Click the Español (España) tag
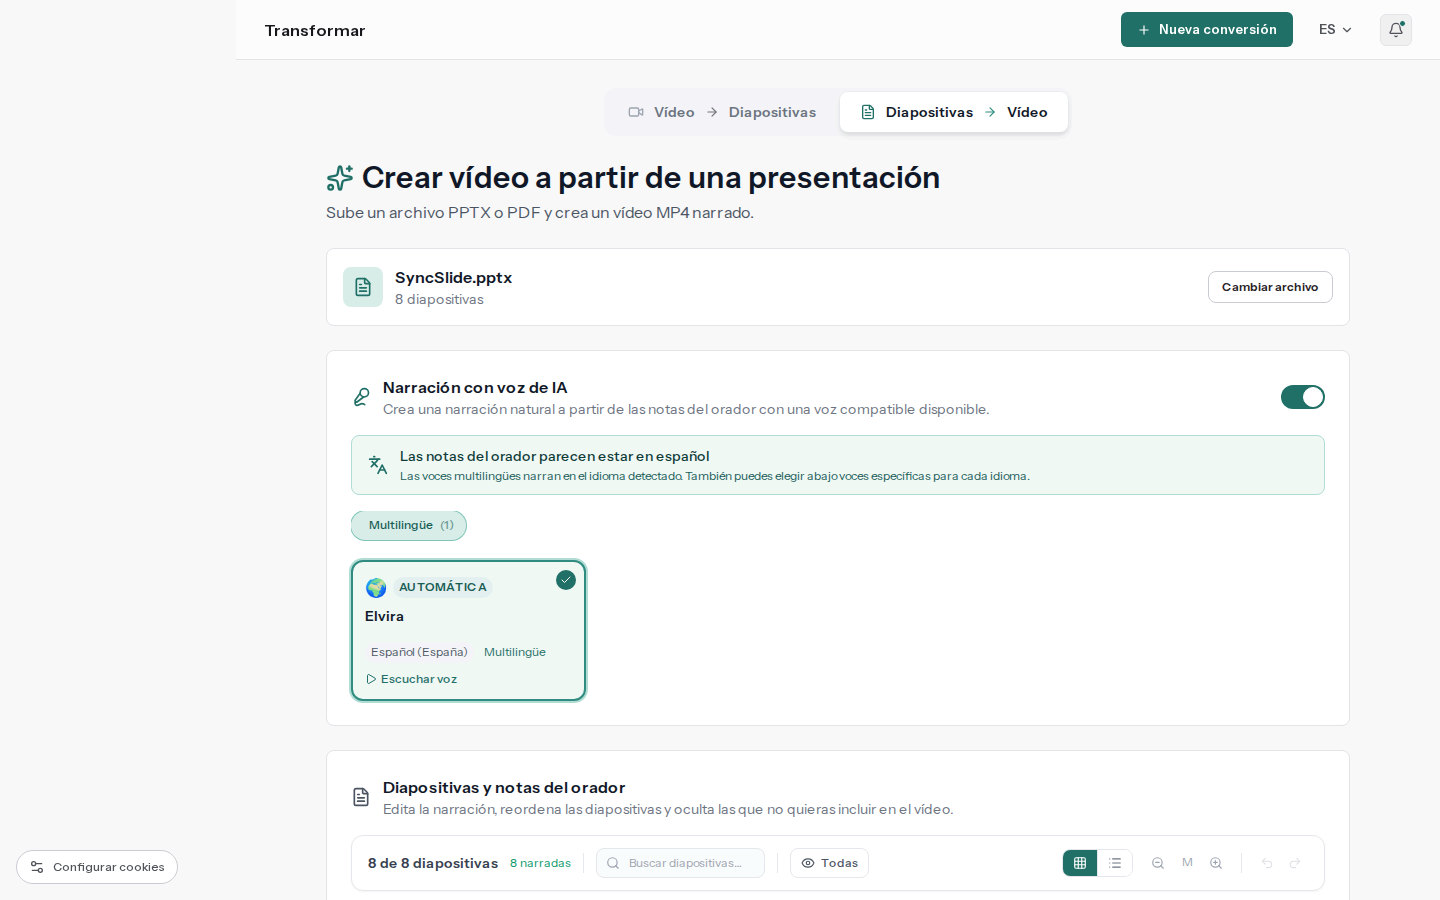This screenshot has width=1440, height=900. click(419, 652)
